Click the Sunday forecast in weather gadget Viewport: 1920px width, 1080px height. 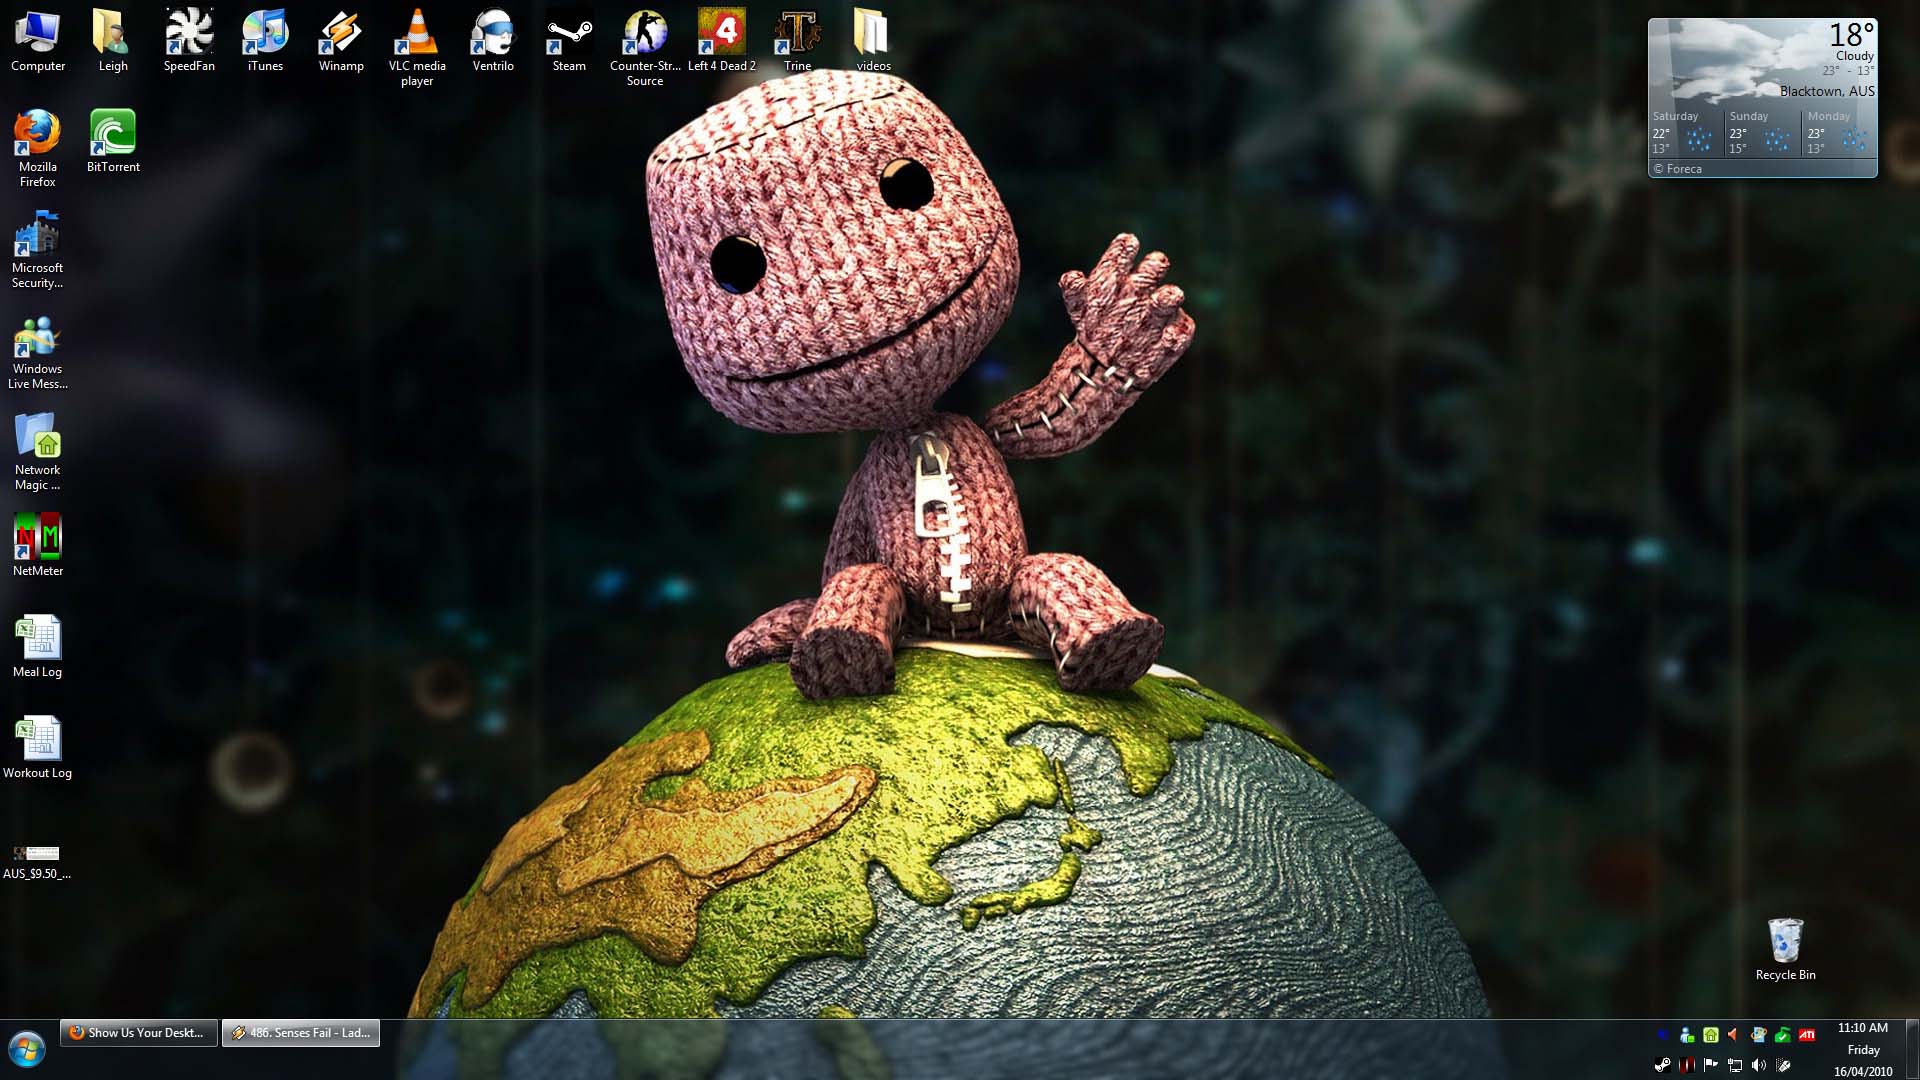[1763, 132]
